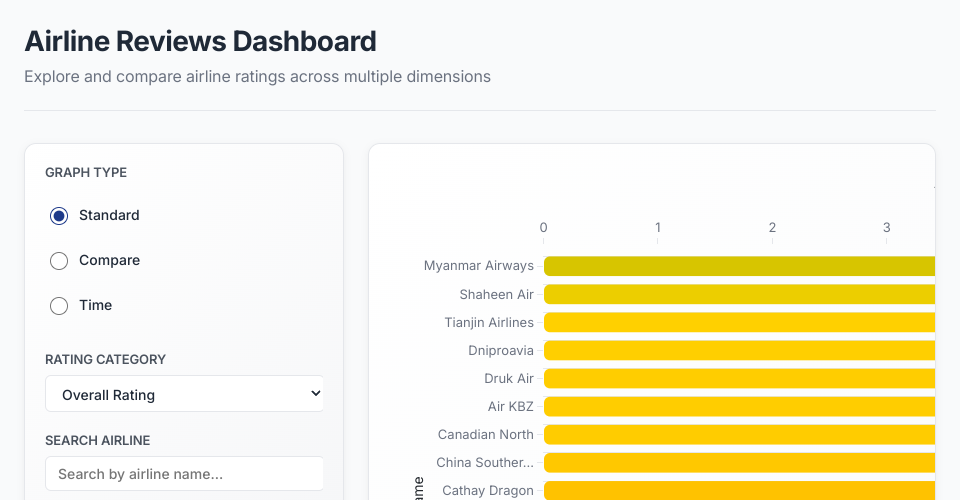Click the Search by airline name field

click(x=184, y=474)
